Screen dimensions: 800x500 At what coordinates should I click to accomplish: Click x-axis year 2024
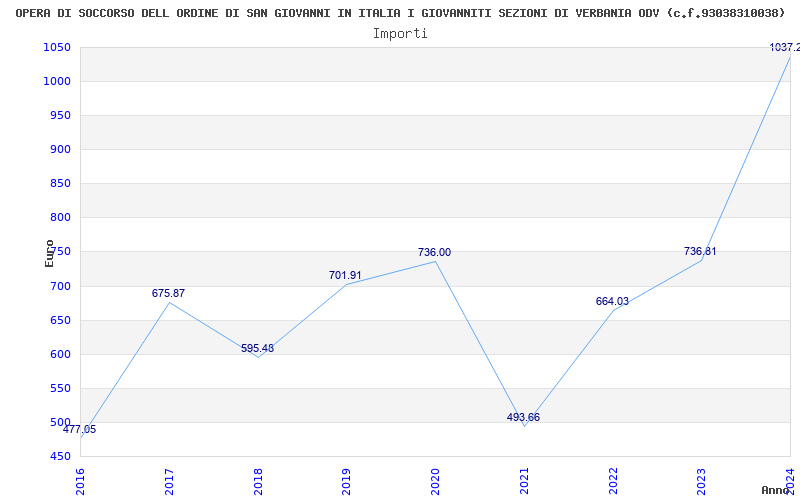tap(790, 481)
